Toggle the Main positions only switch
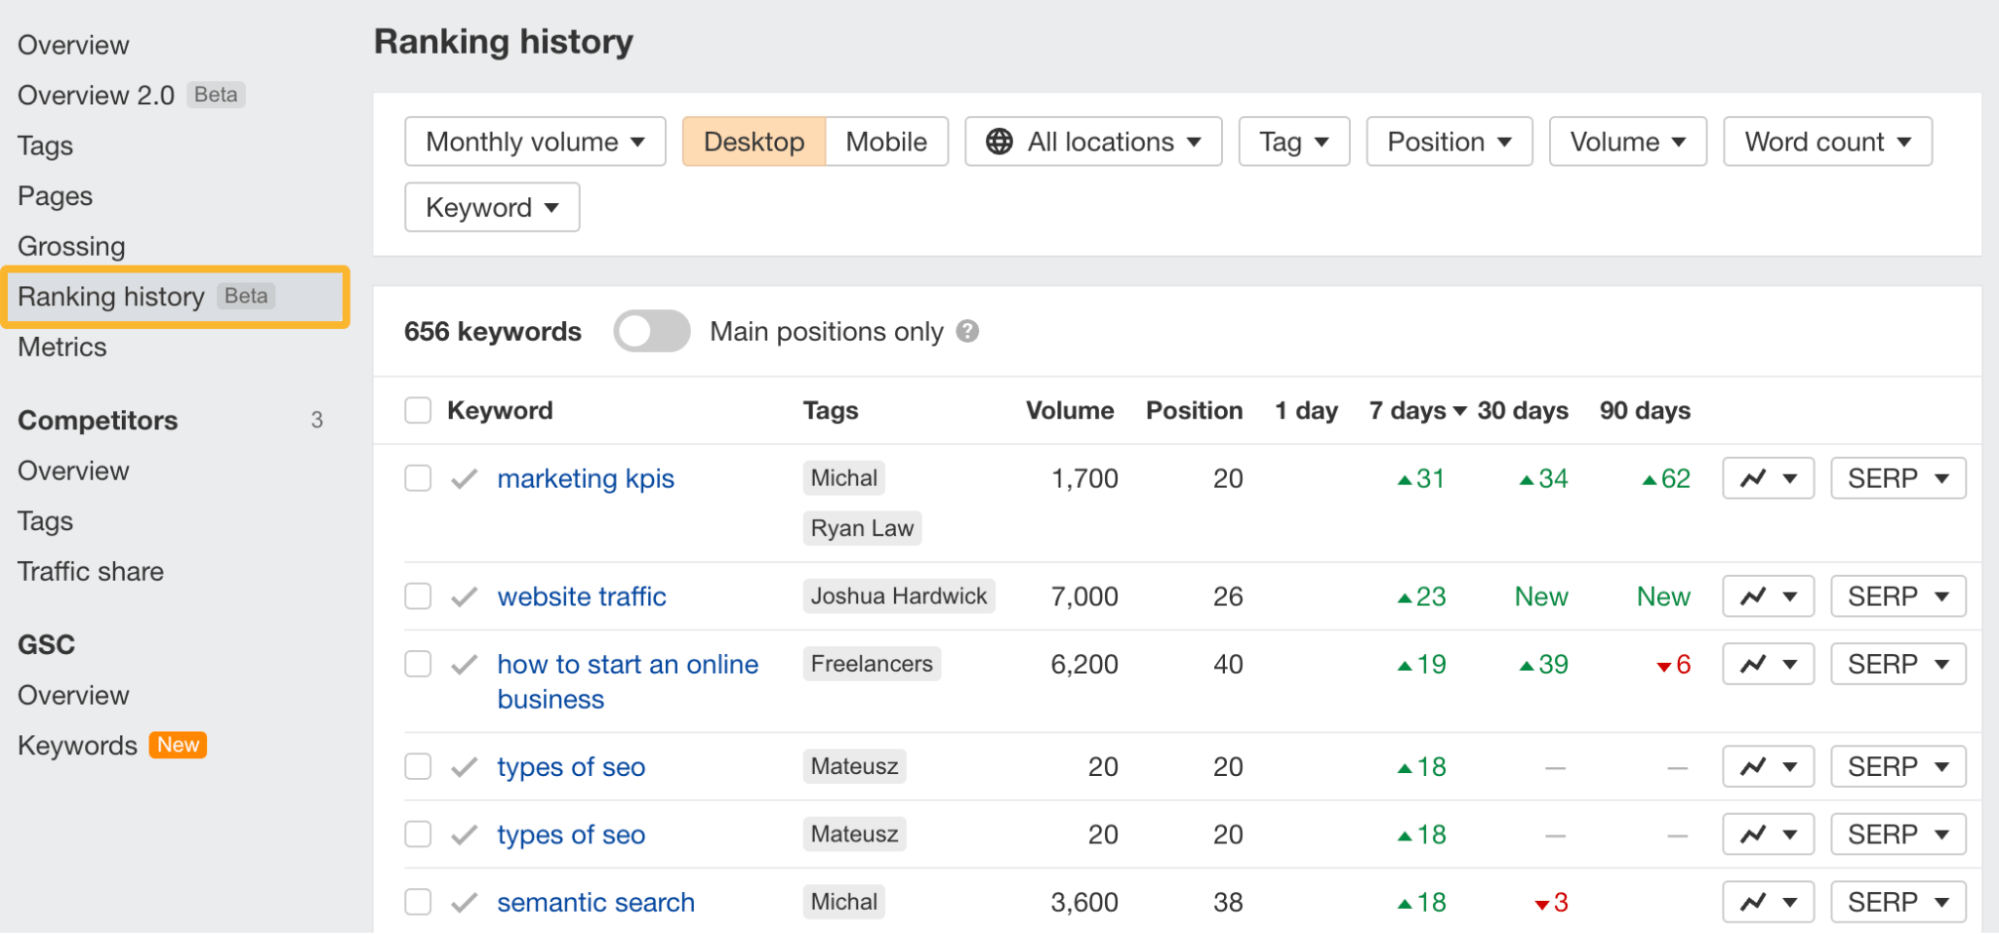This screenshot has height=934, width=1999. pos(652,331)
